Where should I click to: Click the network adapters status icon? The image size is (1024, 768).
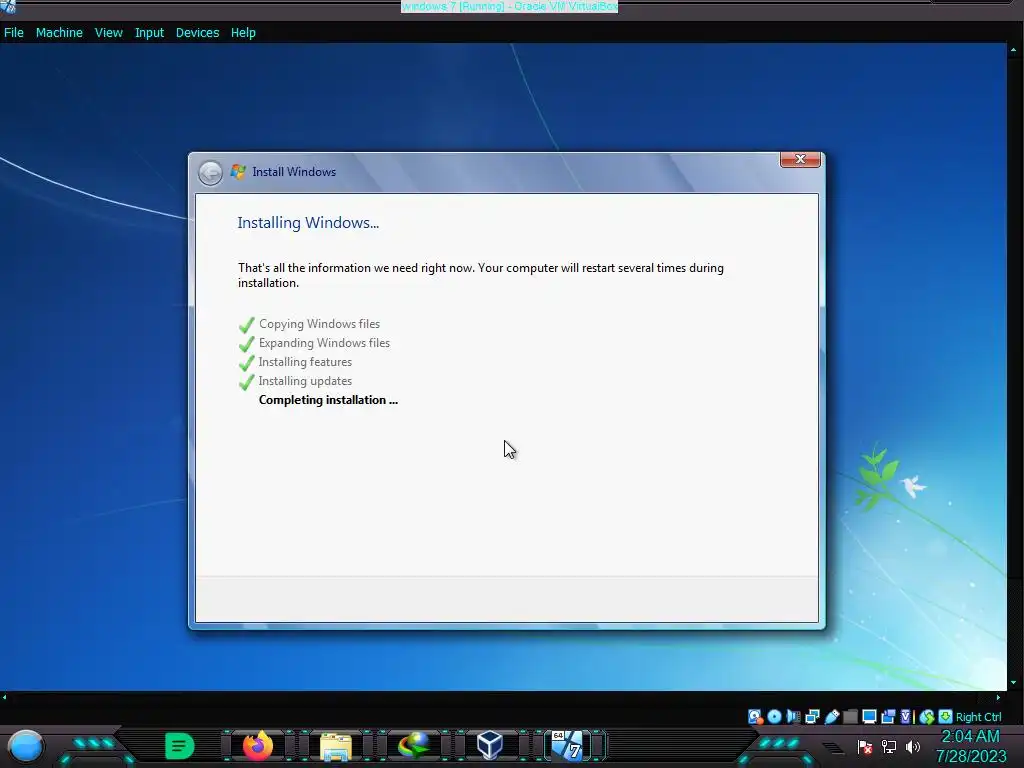(812, 717)
